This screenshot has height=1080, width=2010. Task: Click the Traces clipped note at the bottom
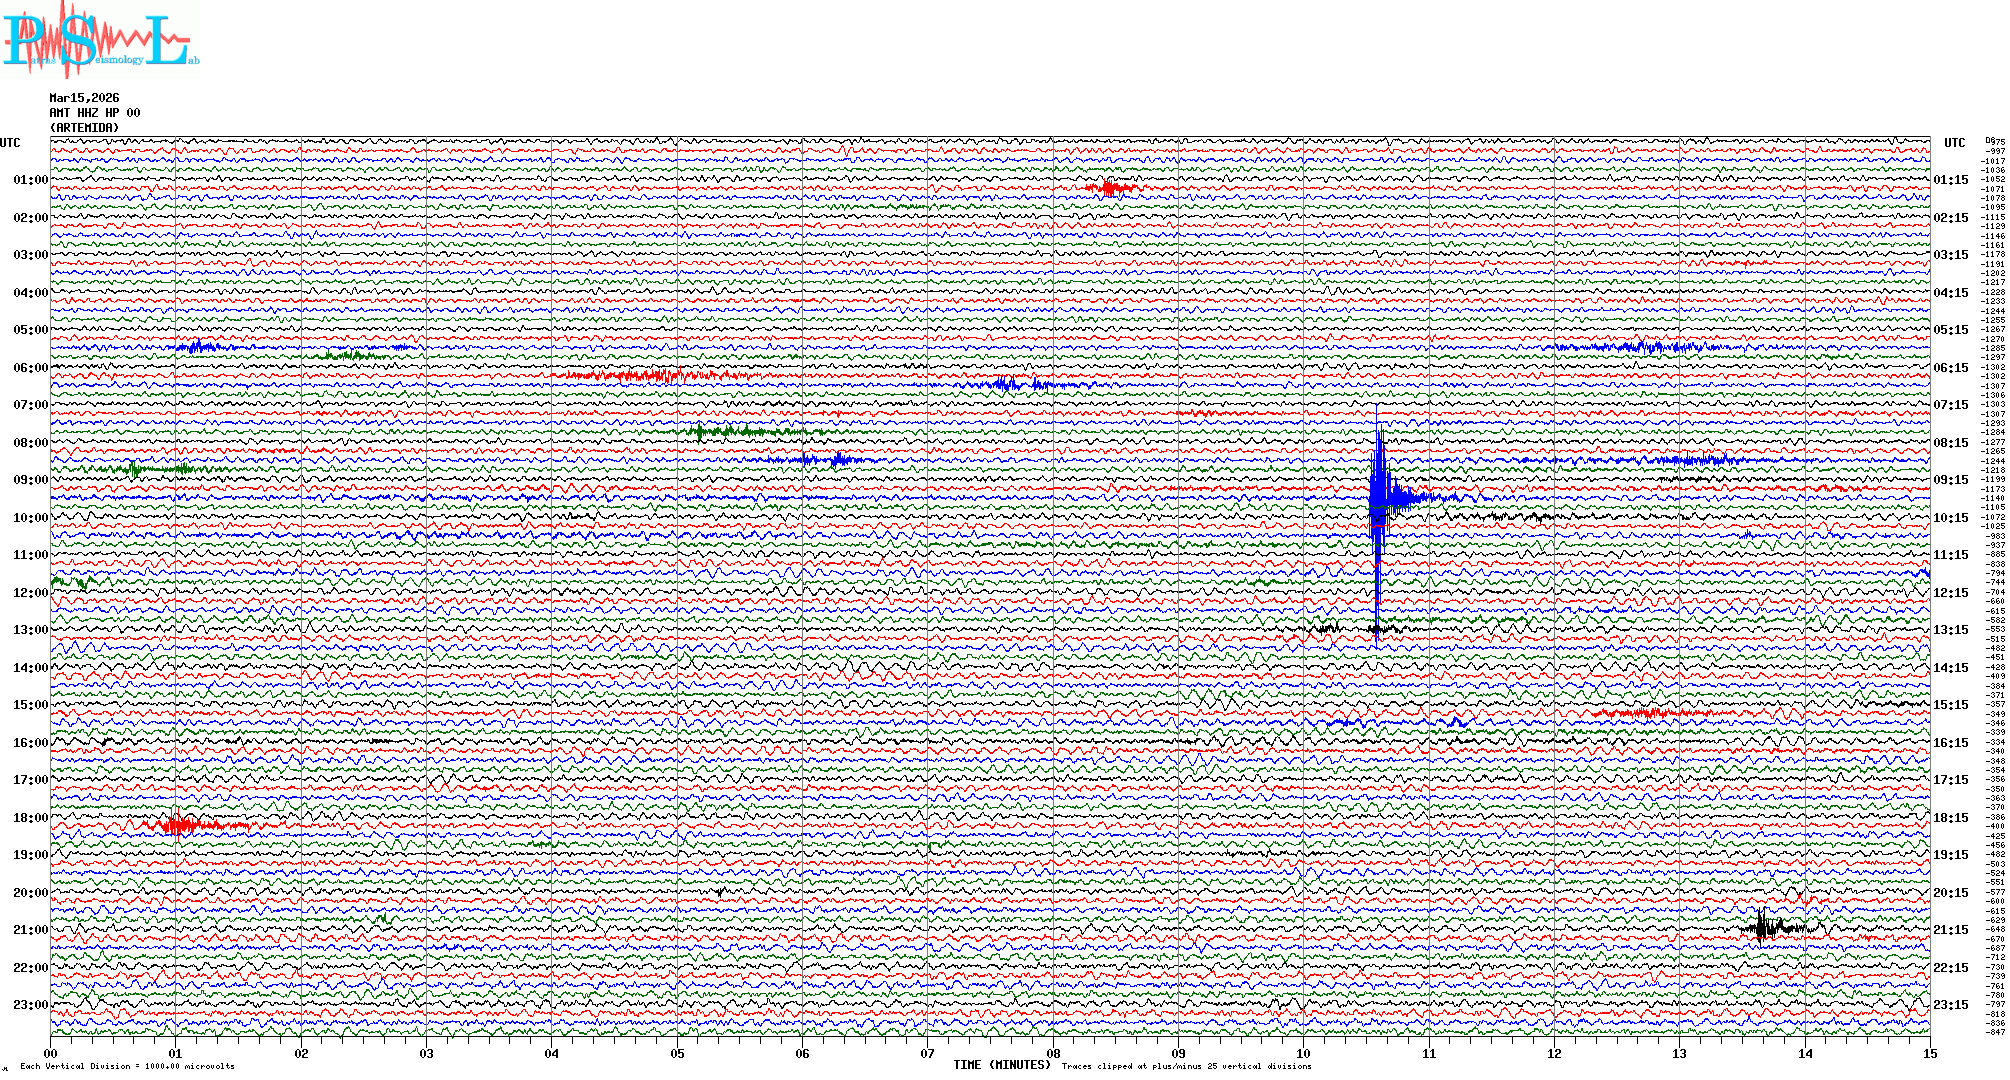tap(1186, 1066)
